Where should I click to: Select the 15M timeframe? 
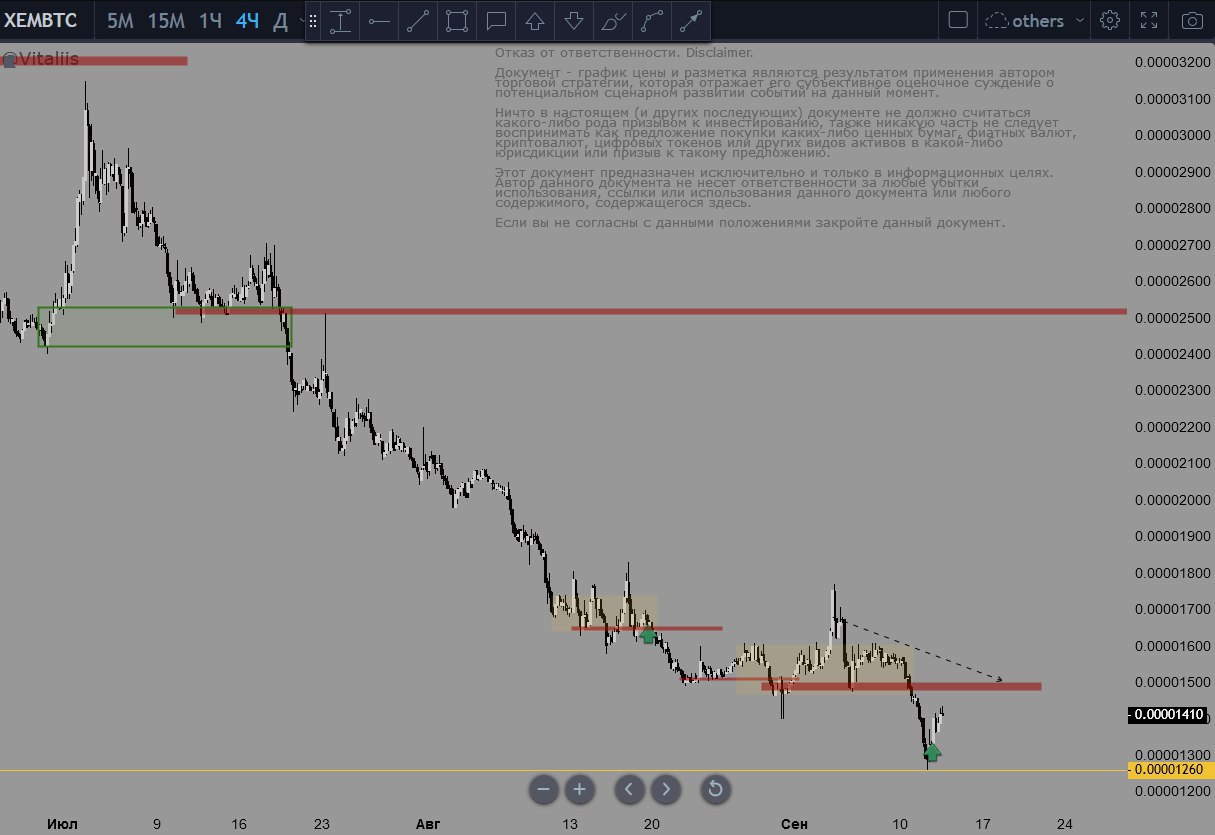(165, 20)
